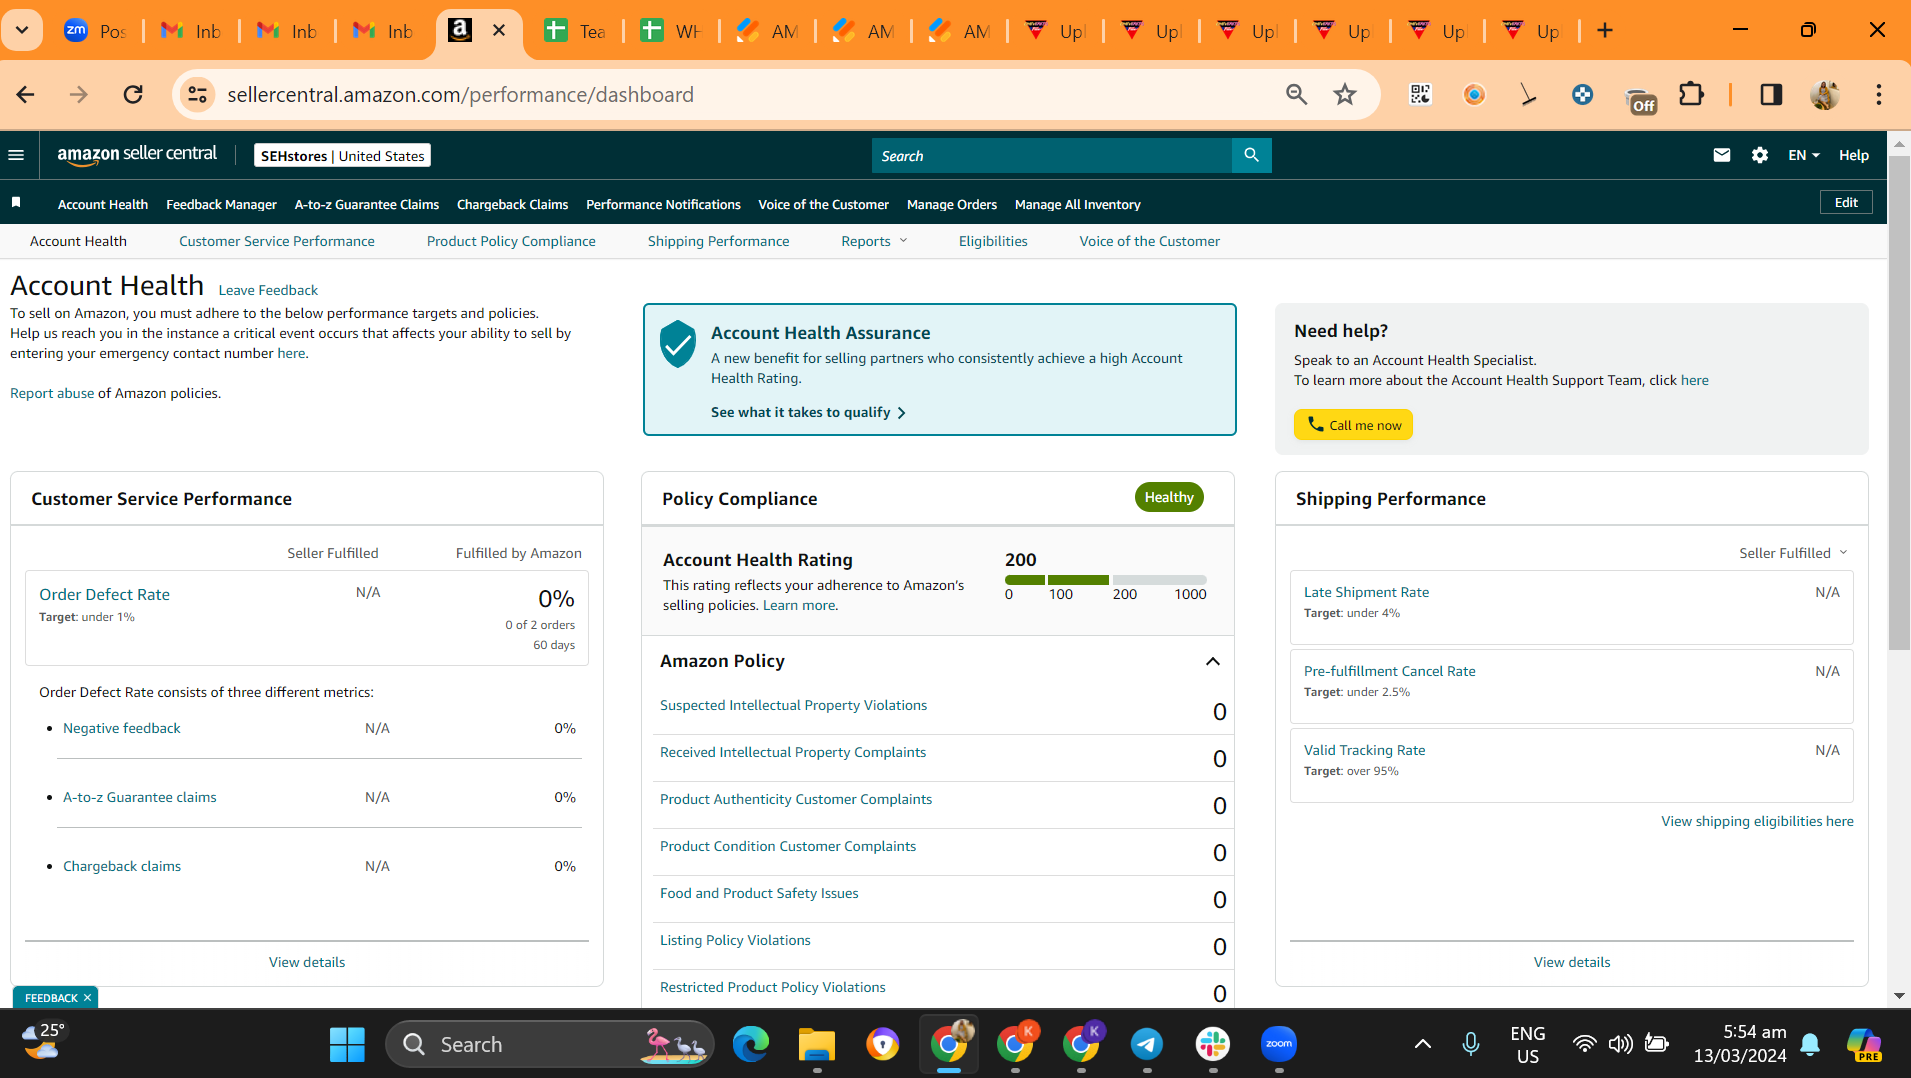
Task: Close the FEEDBACK widget with X
Action: coord(88,998)
